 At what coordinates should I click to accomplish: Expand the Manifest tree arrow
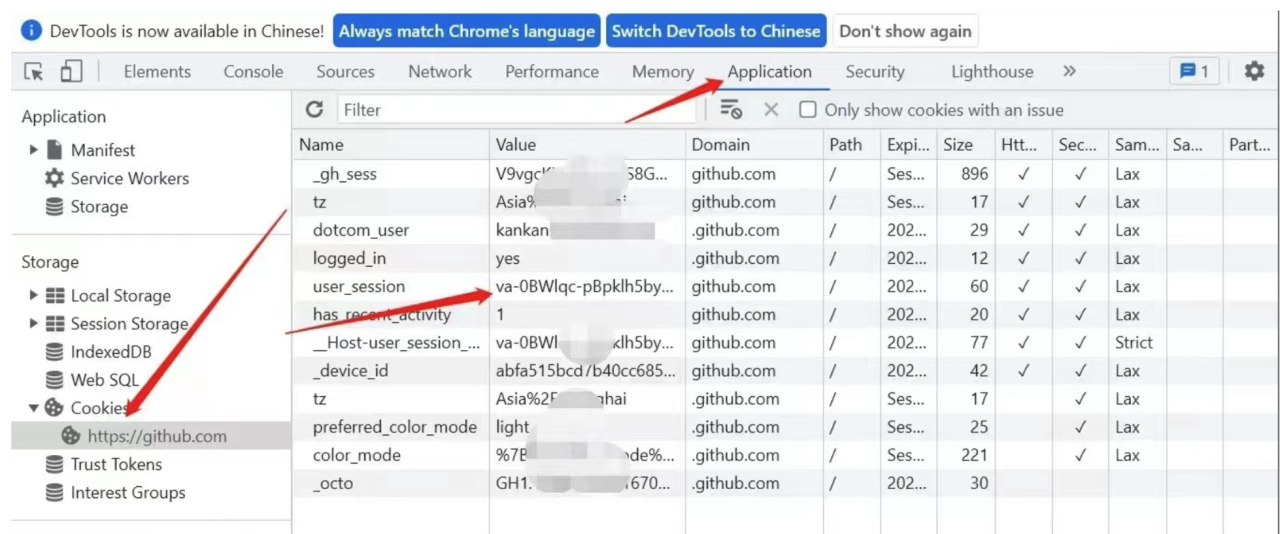point(34,150)
